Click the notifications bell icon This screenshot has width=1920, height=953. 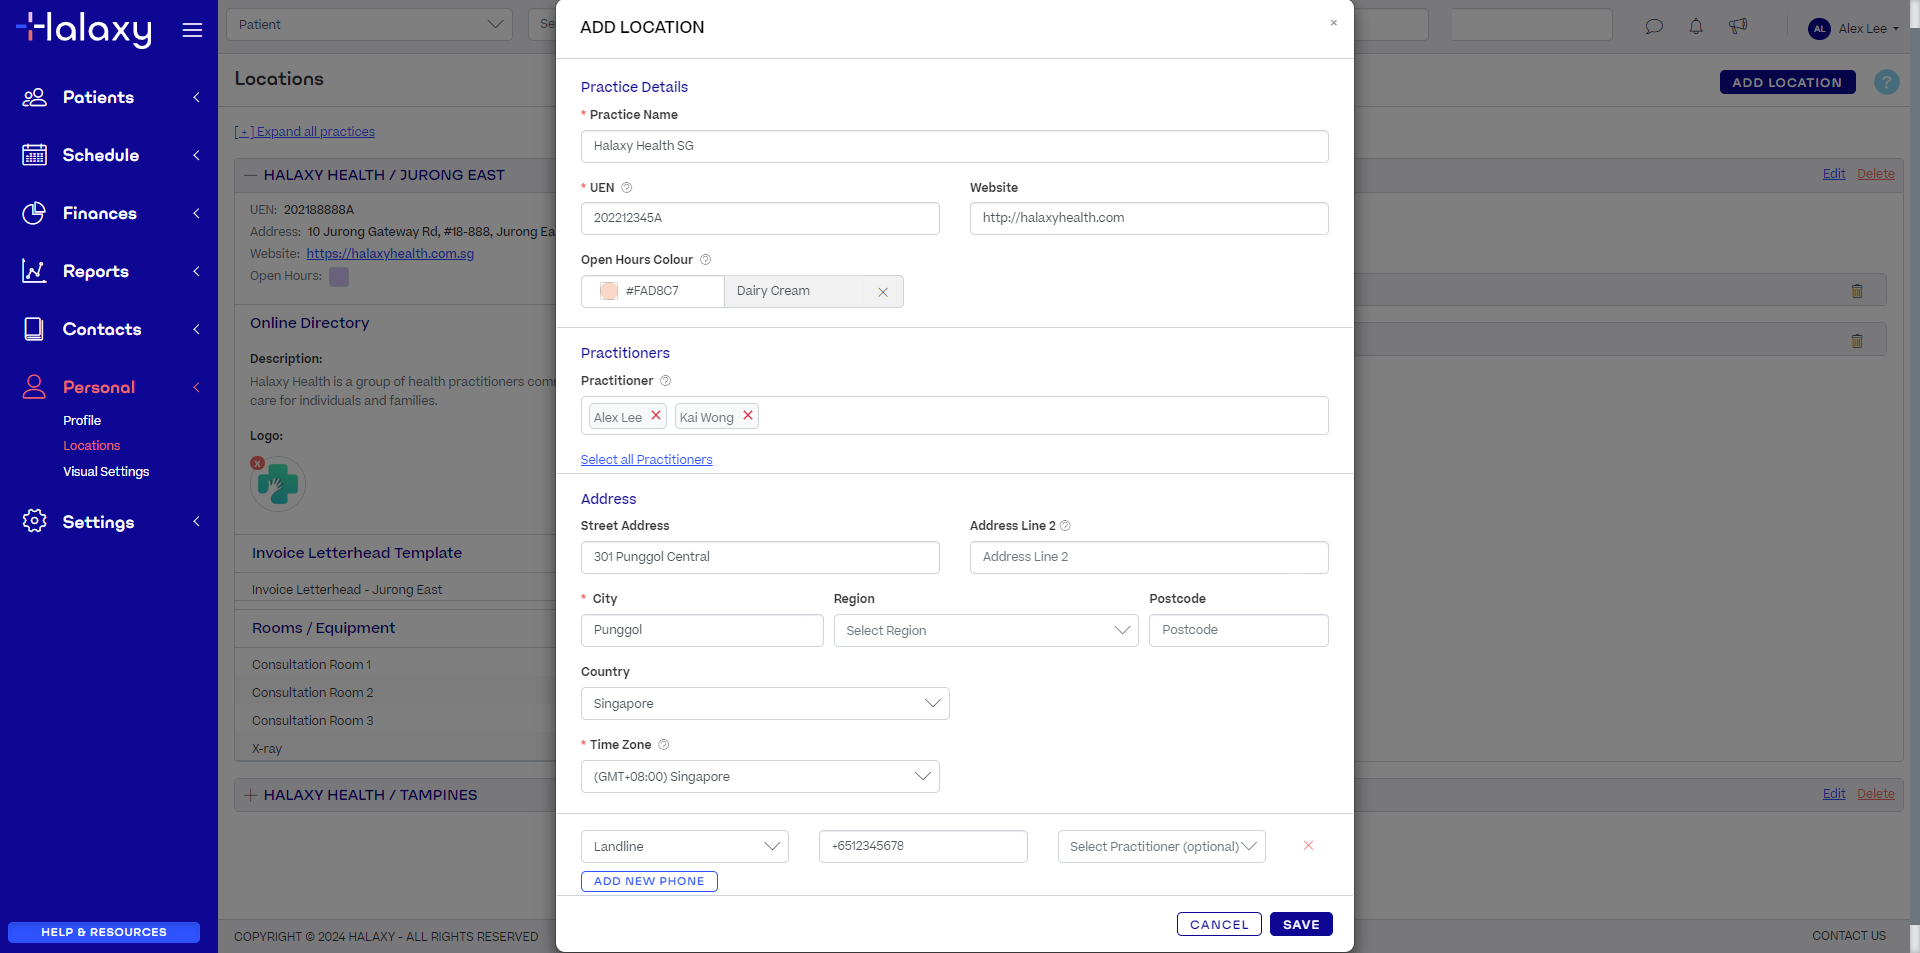click(x=1696, y=27)
